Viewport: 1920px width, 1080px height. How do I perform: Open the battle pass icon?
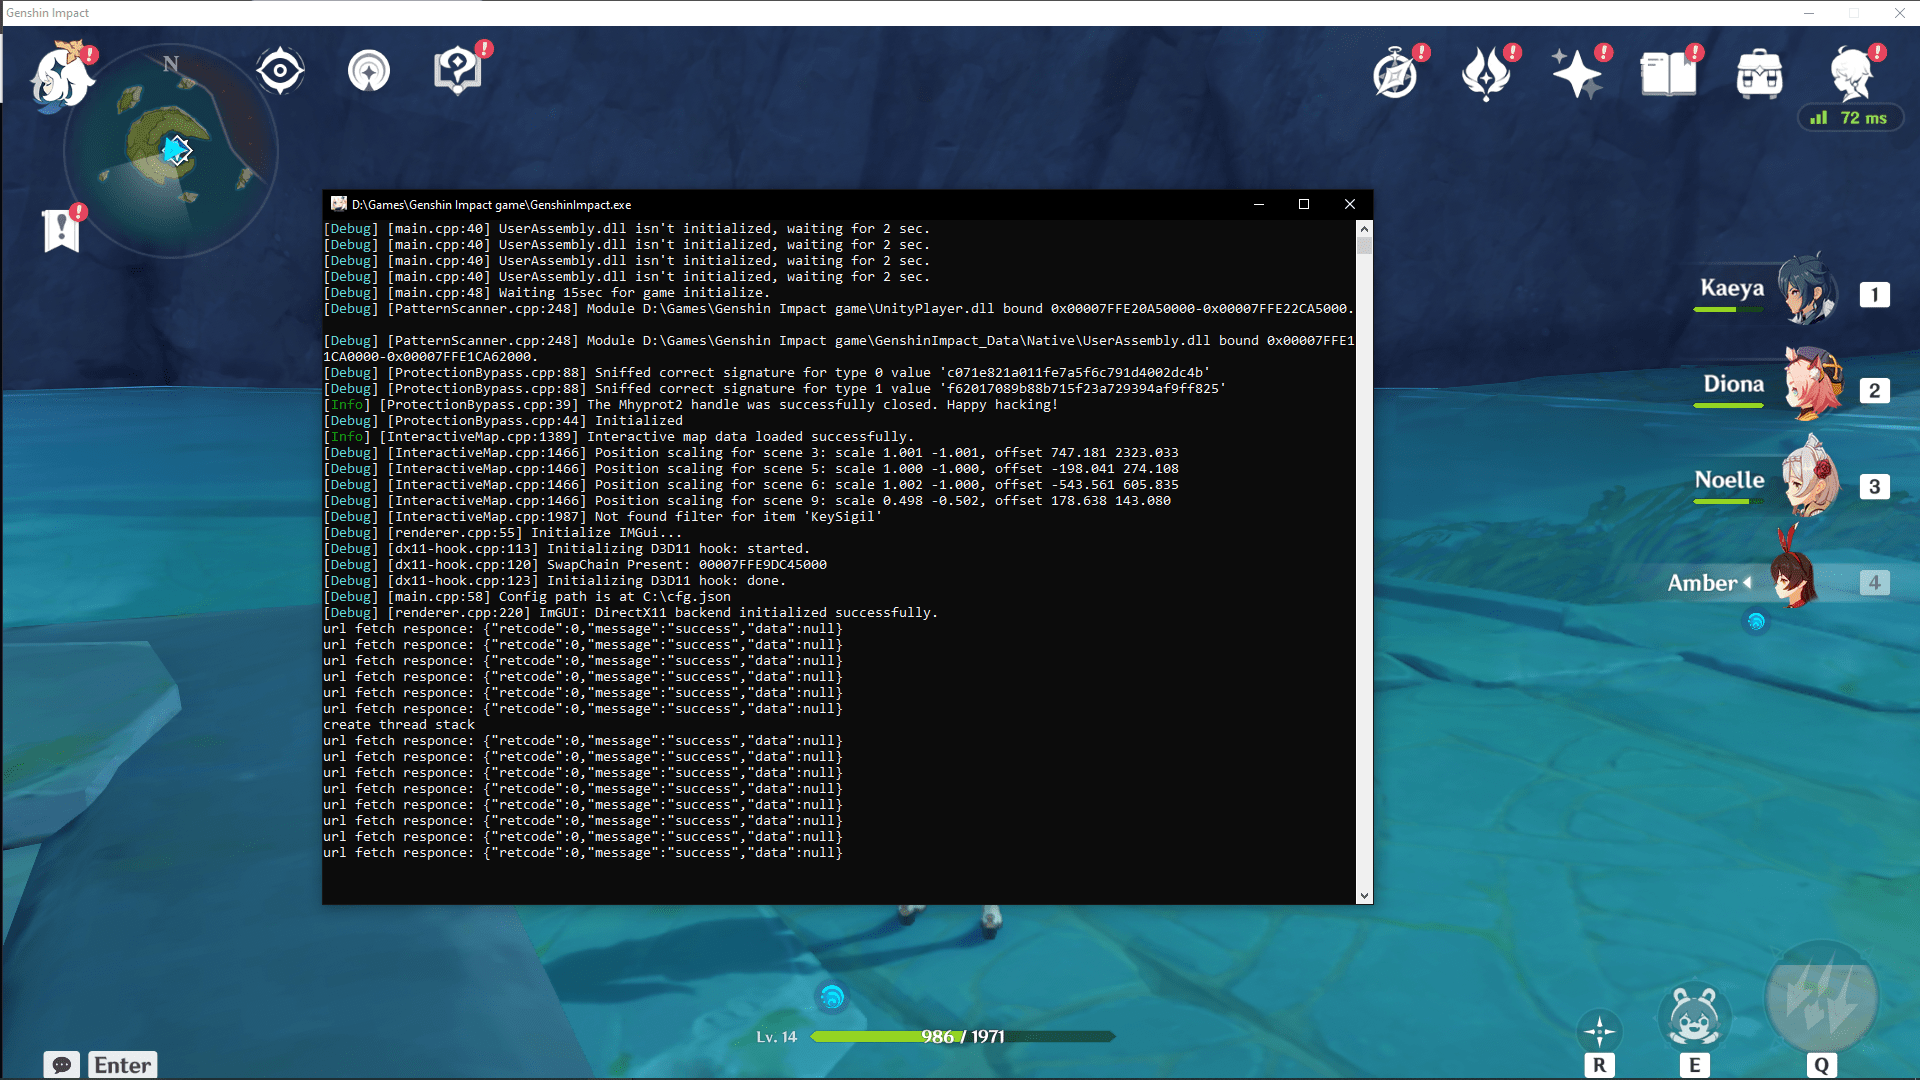1486,73
